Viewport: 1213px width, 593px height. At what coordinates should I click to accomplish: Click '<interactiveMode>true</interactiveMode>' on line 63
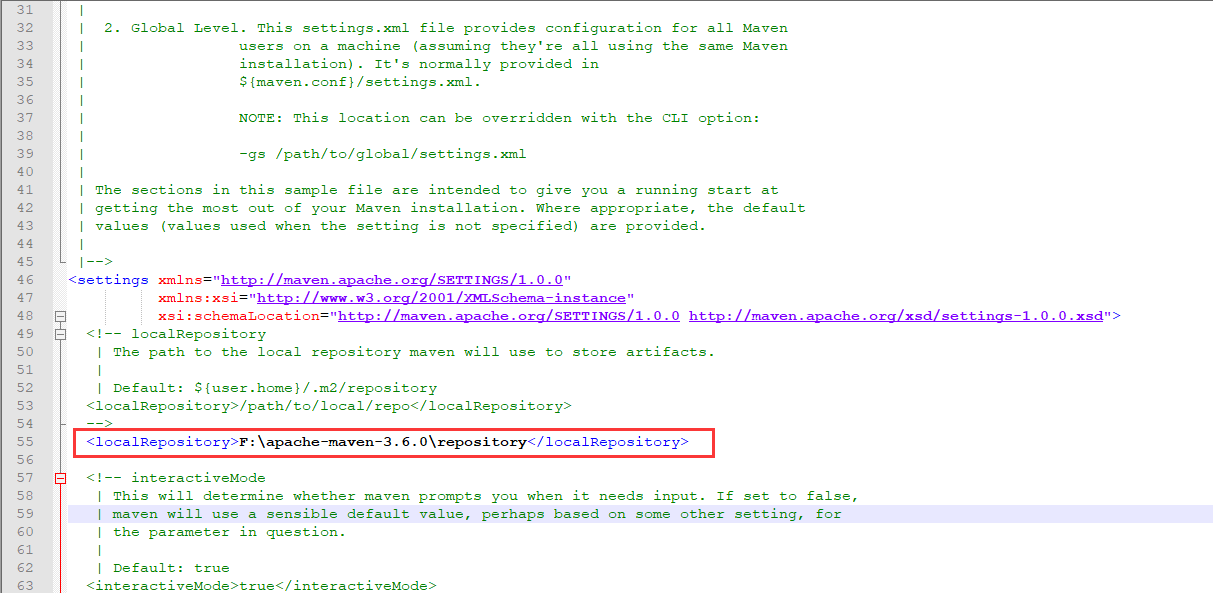click(261, 586)
